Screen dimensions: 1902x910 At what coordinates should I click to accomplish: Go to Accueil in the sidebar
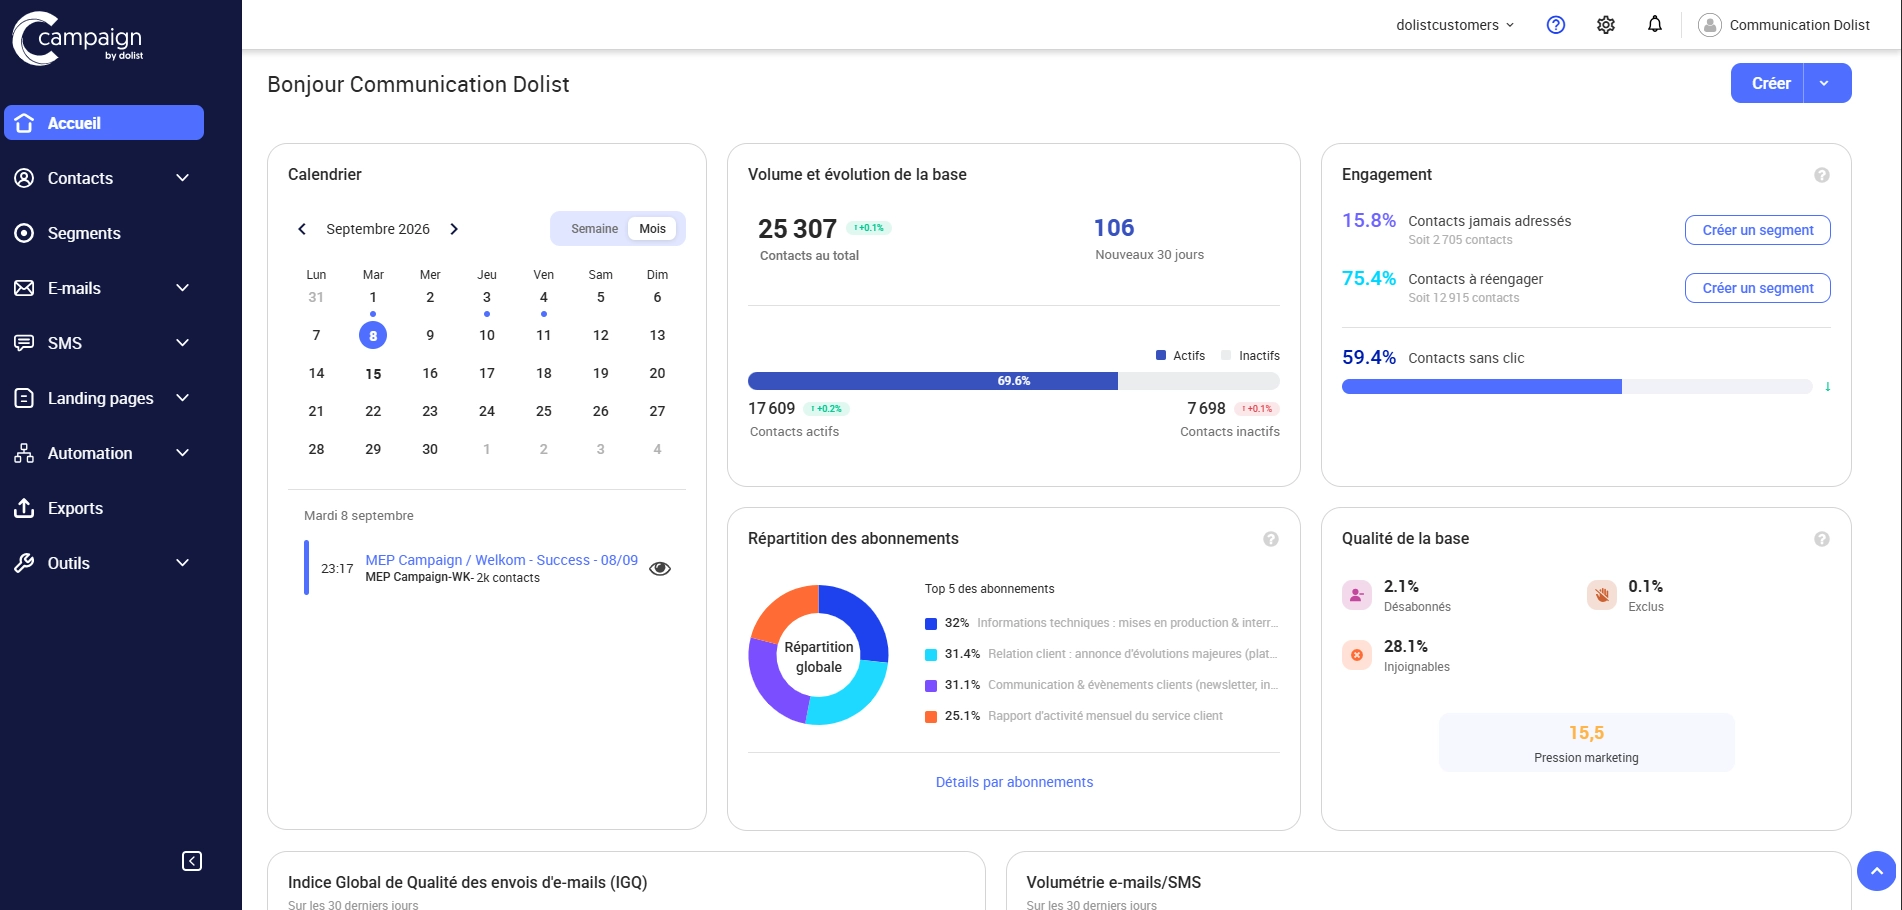[x=104, y=123]
